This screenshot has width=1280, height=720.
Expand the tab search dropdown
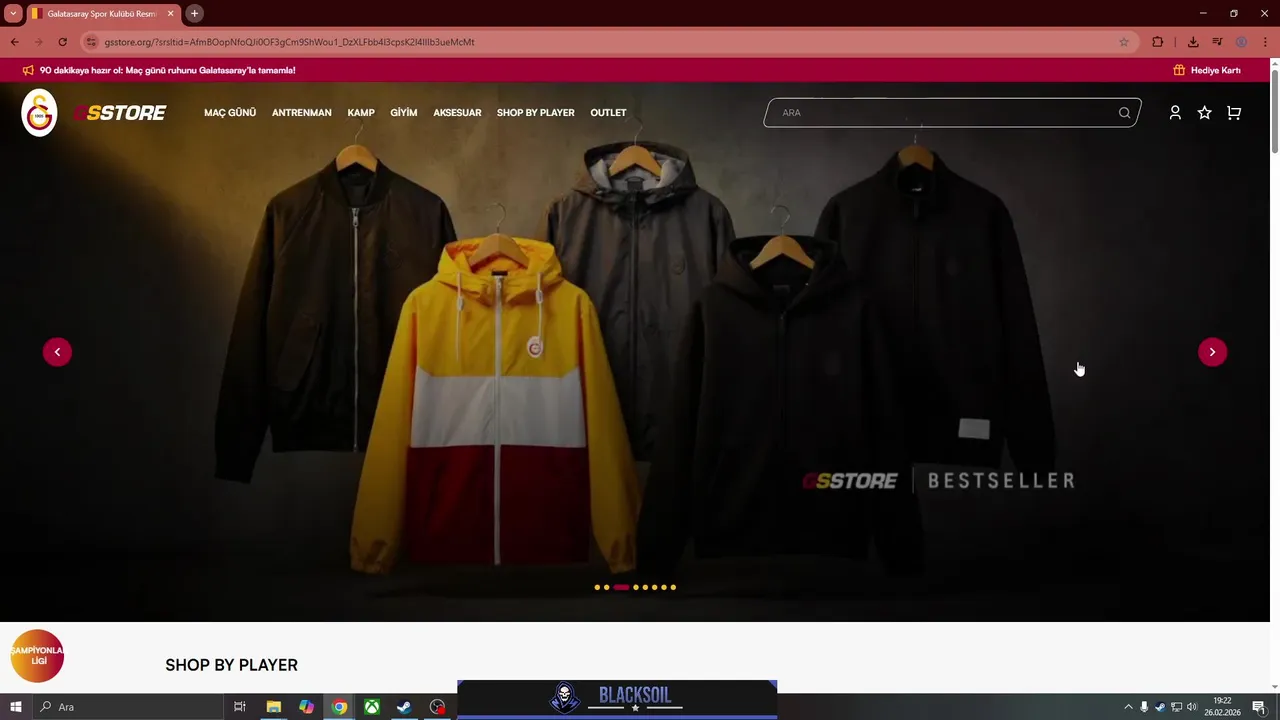click(13, 13)
